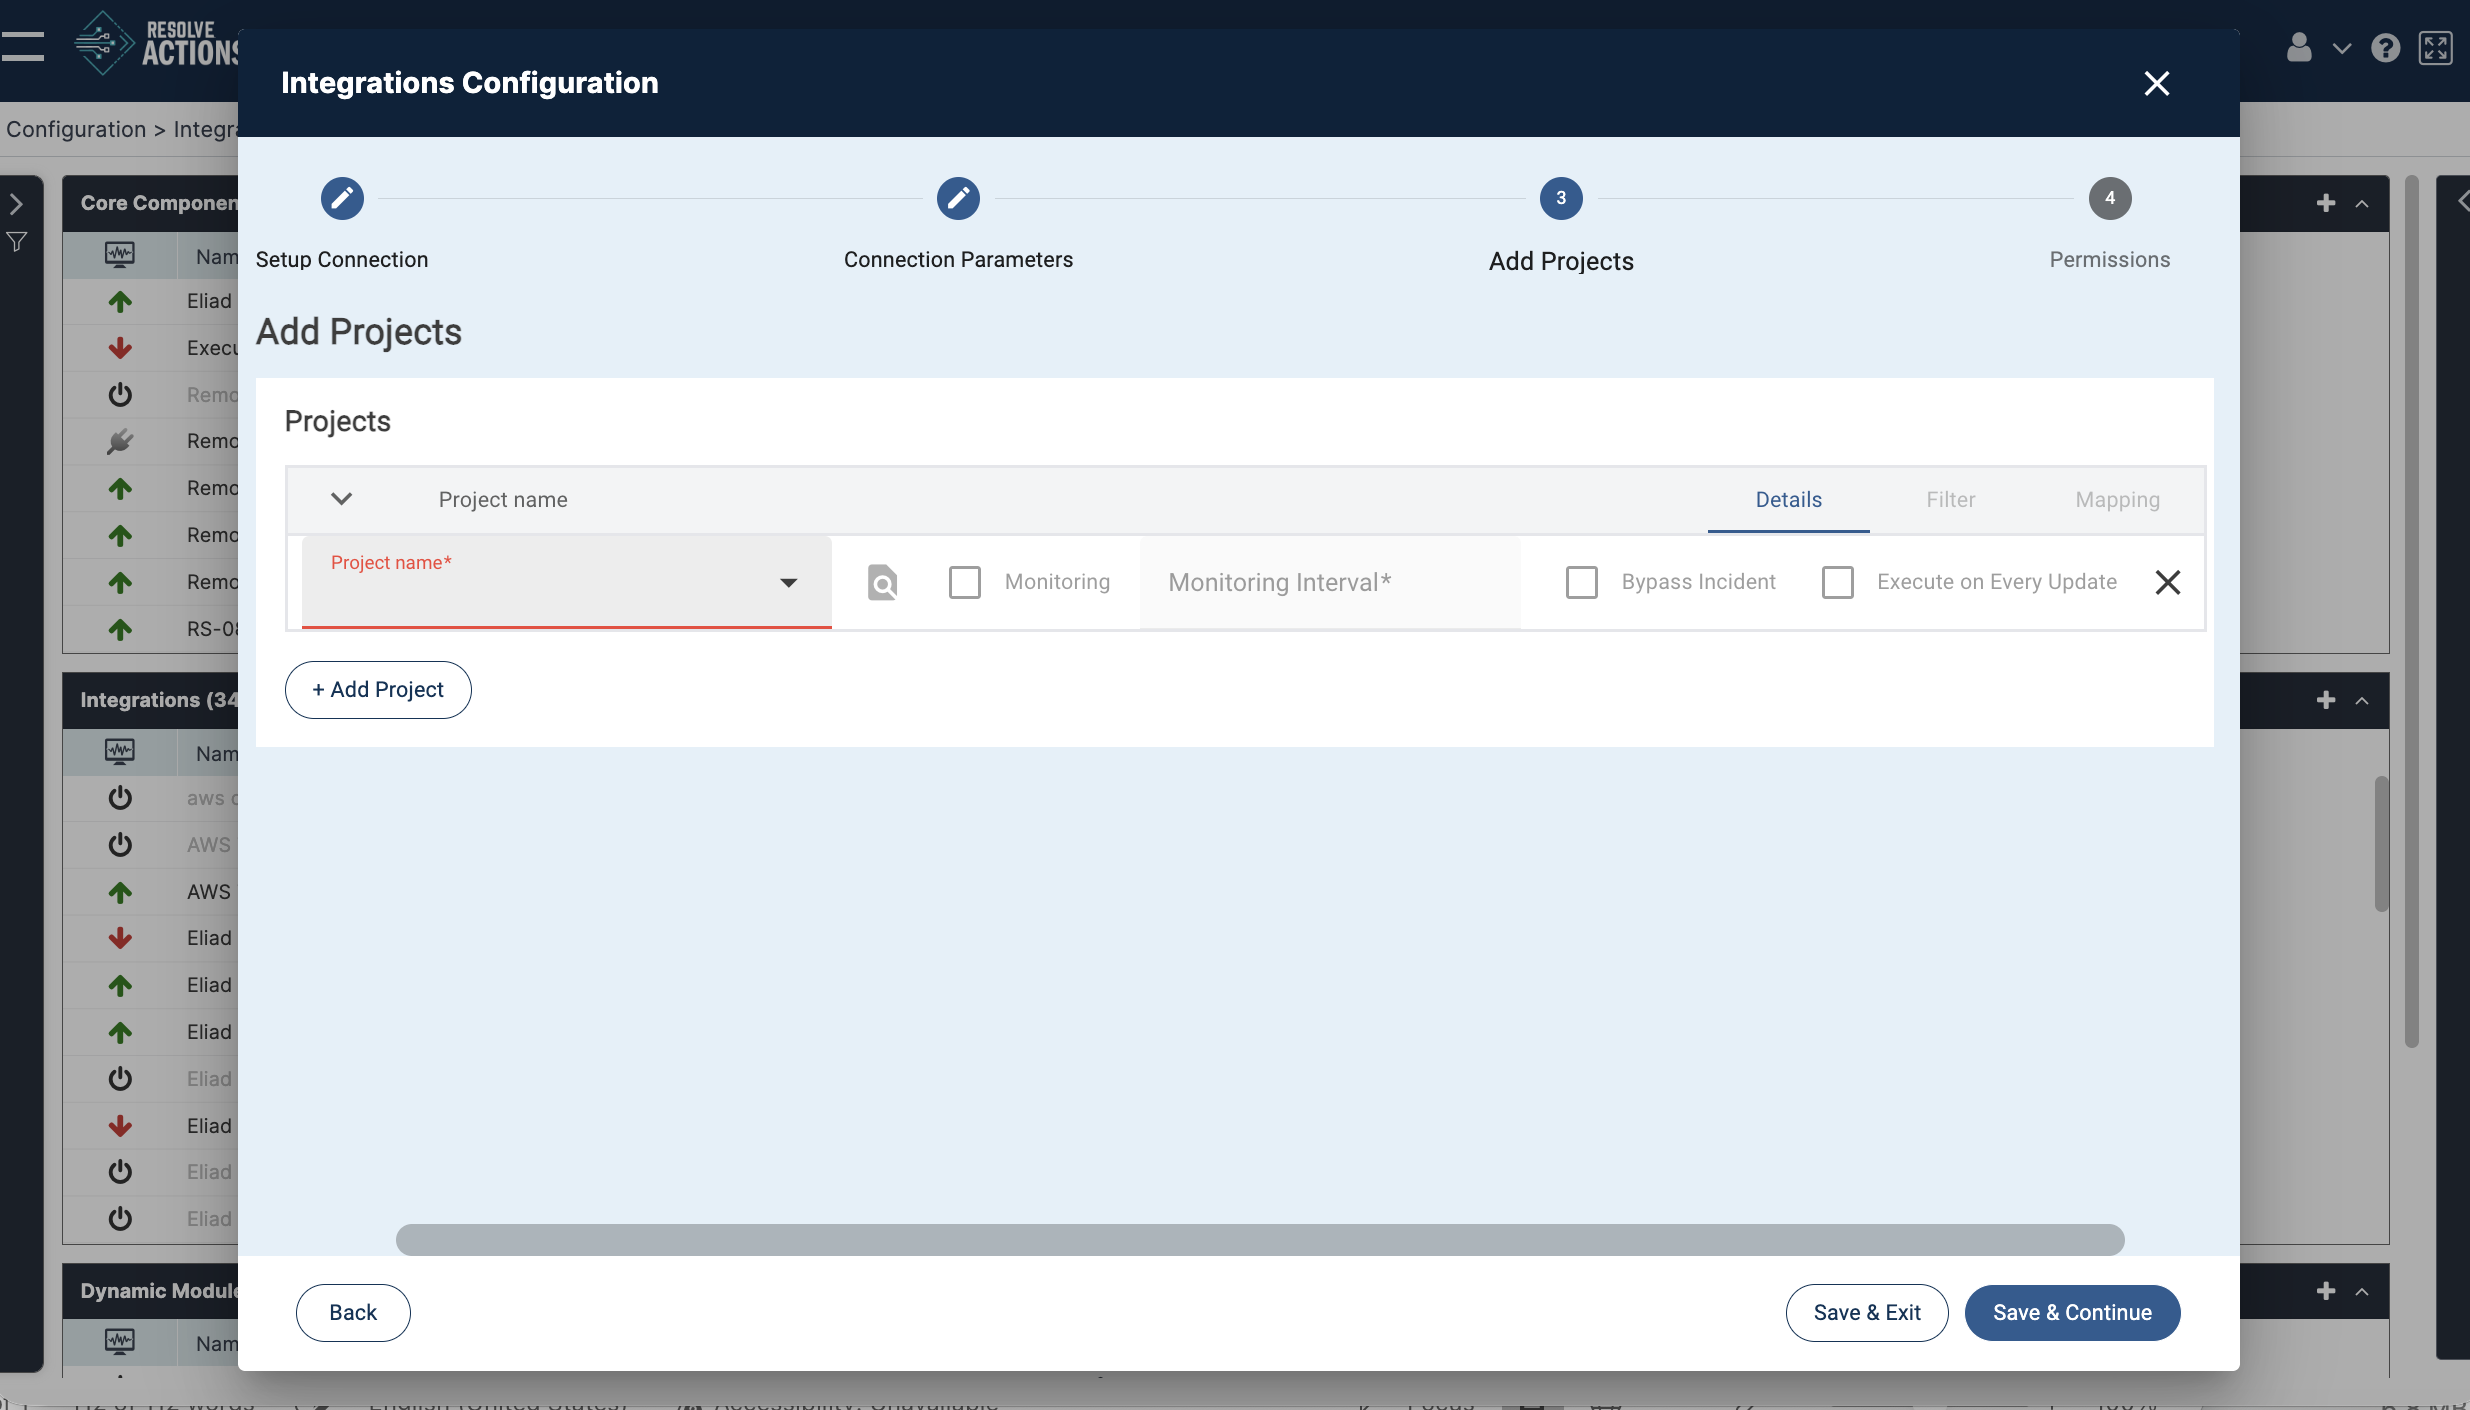Switch to the Mapping tab
Image resolution: width=2470 pixels, height=1410 pixels.
point(2117,499)
